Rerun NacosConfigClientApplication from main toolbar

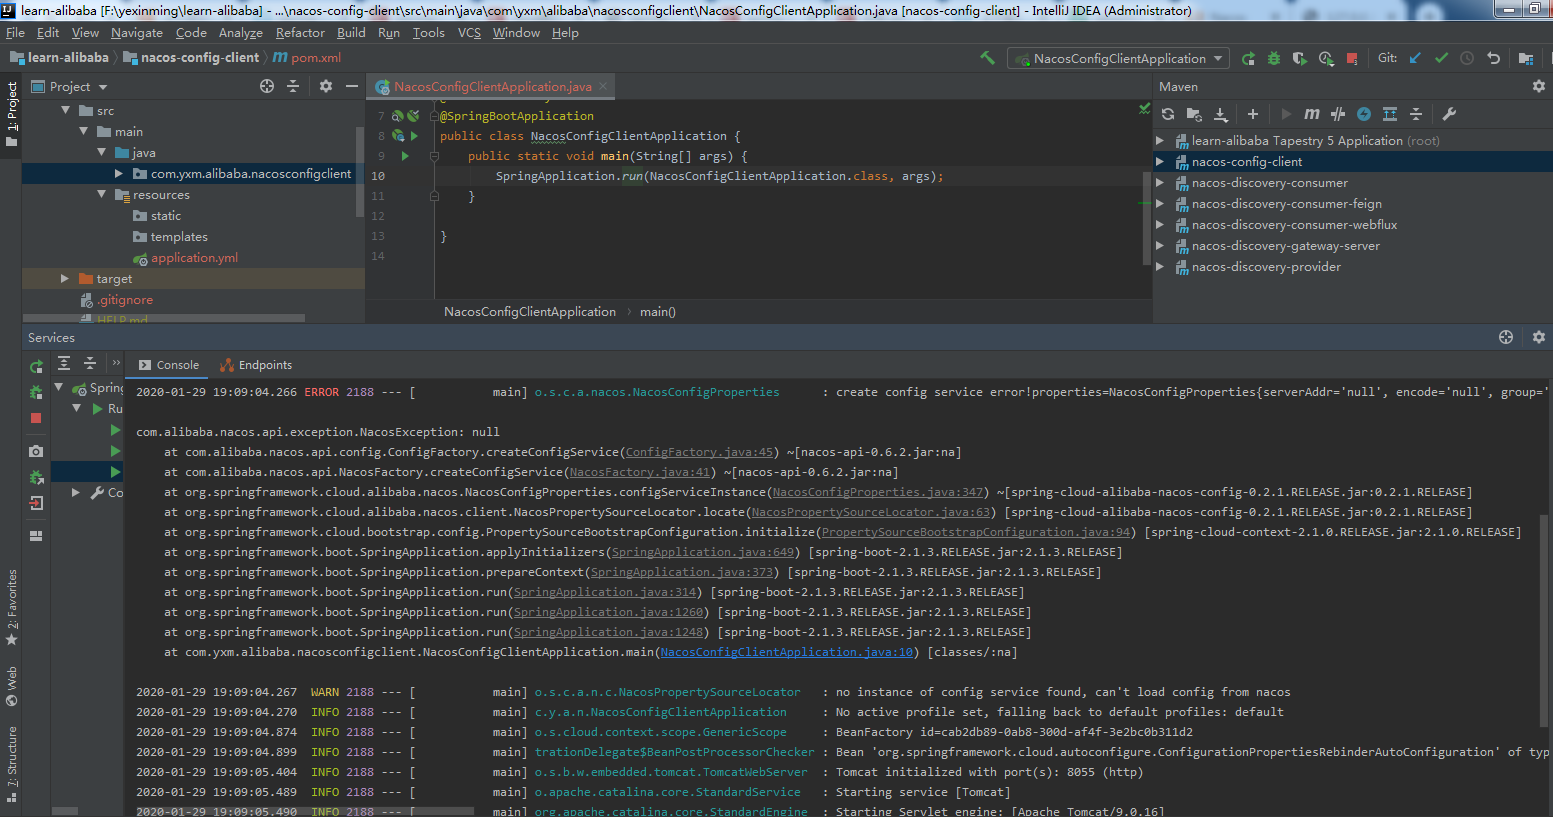1248,58
